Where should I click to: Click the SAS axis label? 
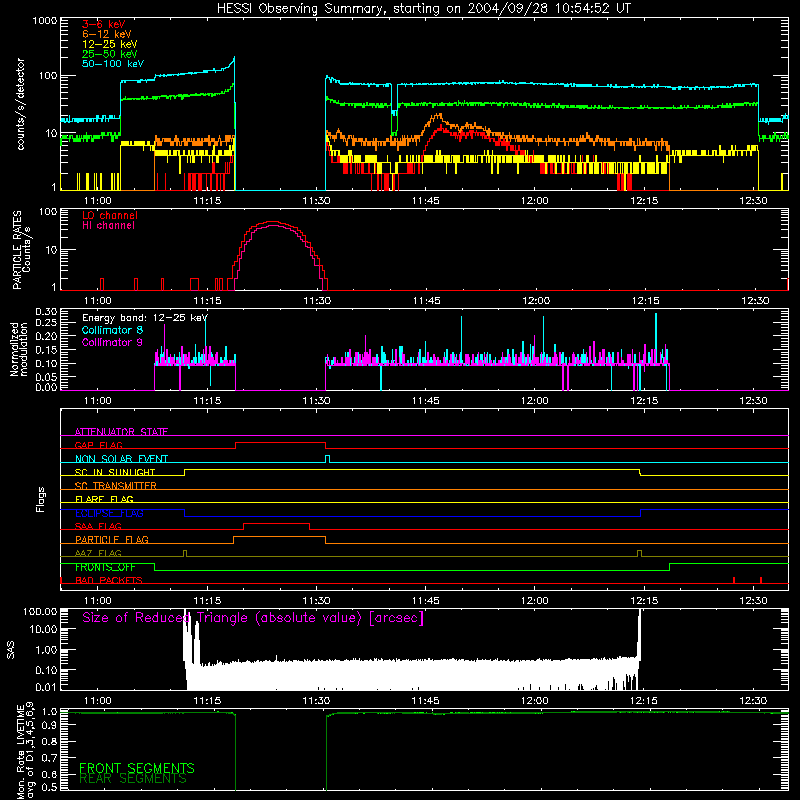click(x=11, y=649)
